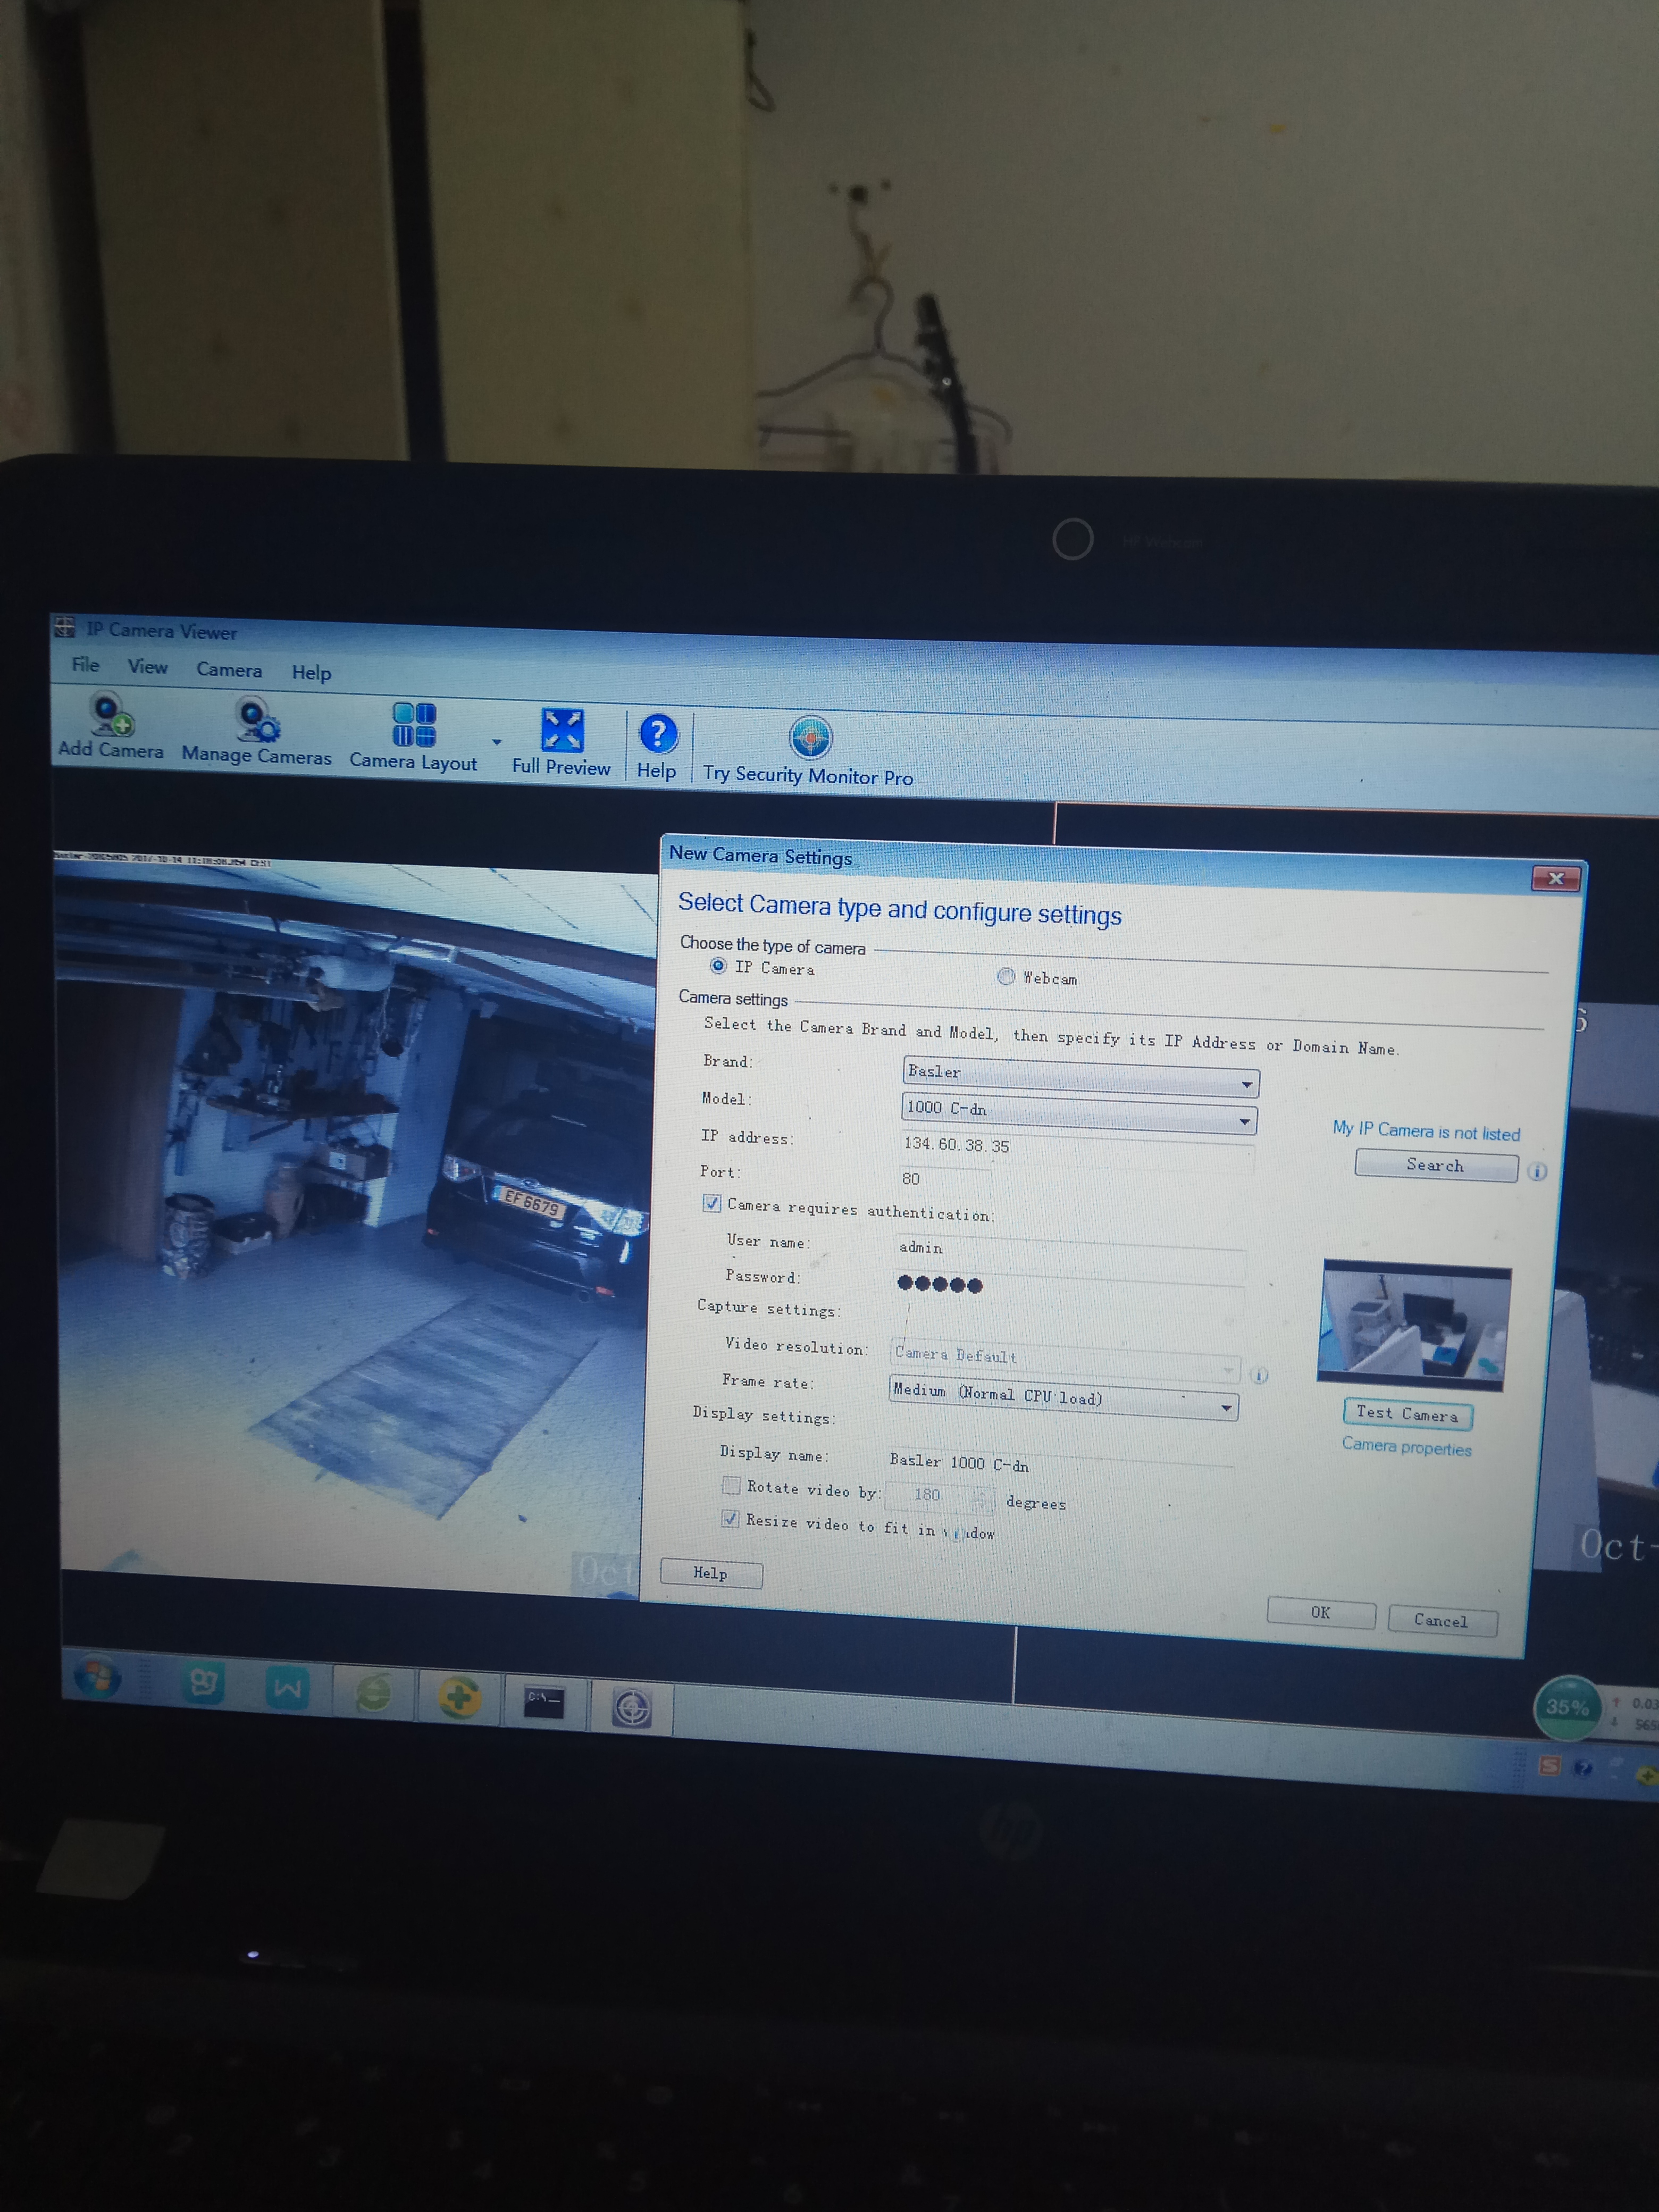Open the Windows Start button
Image resolution: width=1659 pixels, height=2212 pixels.
pos(98,1677)
